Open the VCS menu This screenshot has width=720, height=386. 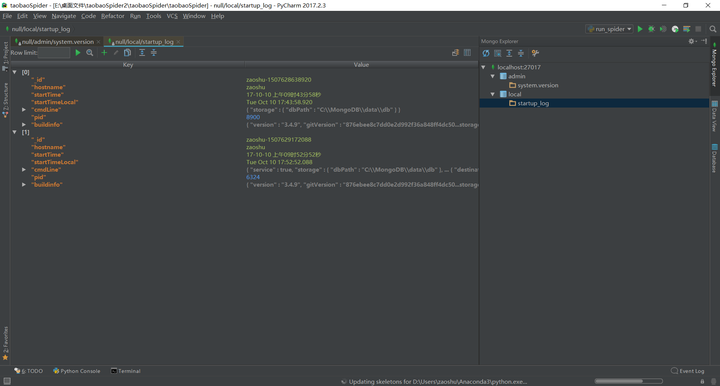click(x=172, y=16)
